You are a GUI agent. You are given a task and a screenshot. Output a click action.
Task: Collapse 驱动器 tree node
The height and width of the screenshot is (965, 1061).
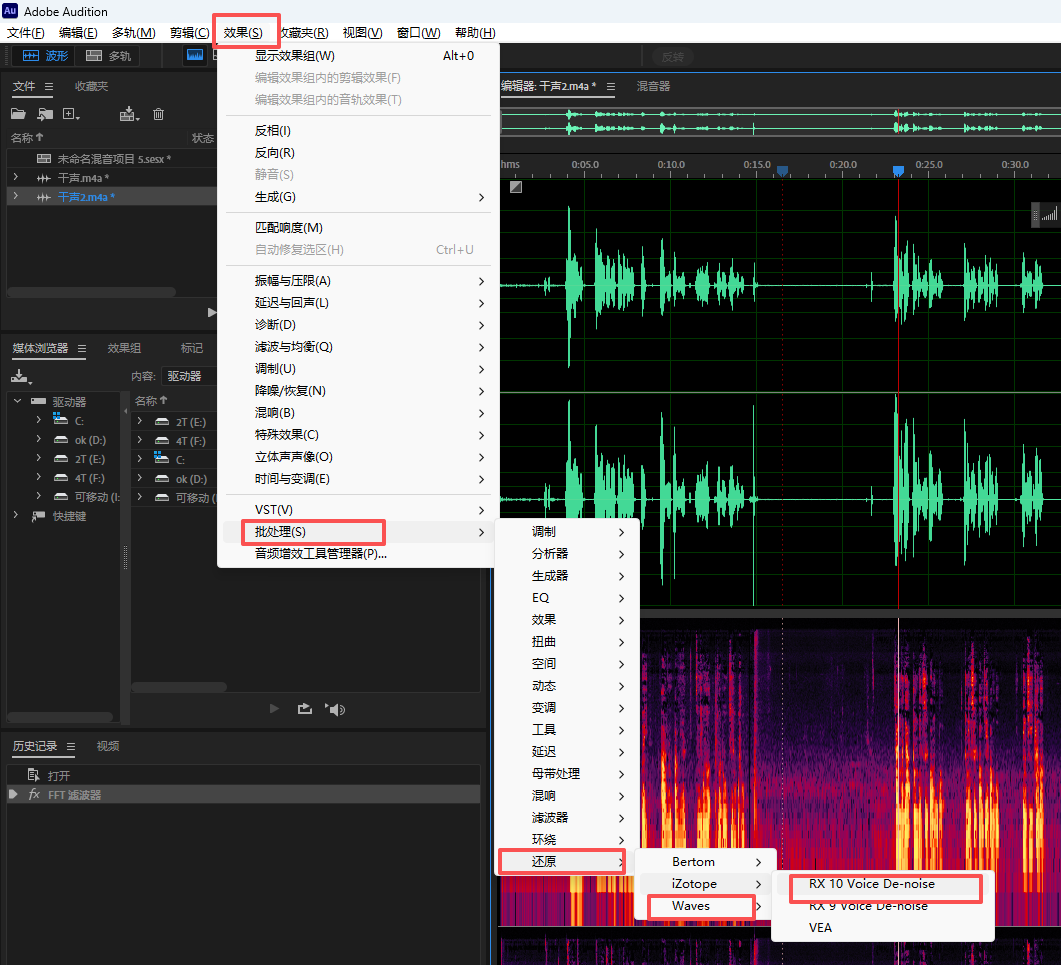[18, 401]
